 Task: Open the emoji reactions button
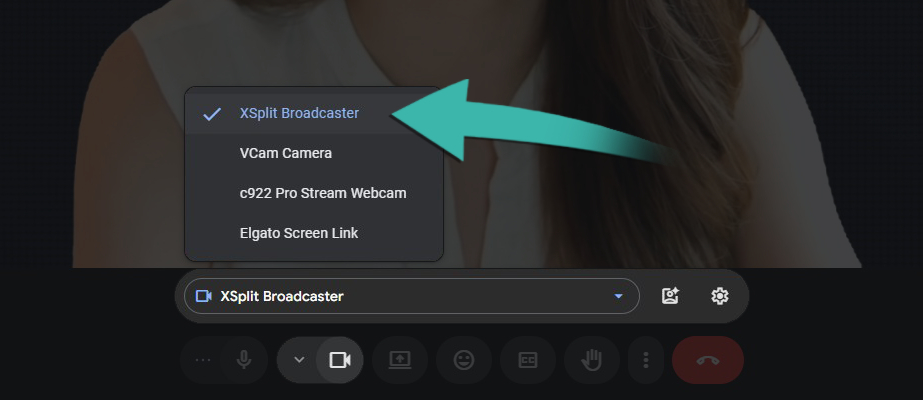click(464, 360)
